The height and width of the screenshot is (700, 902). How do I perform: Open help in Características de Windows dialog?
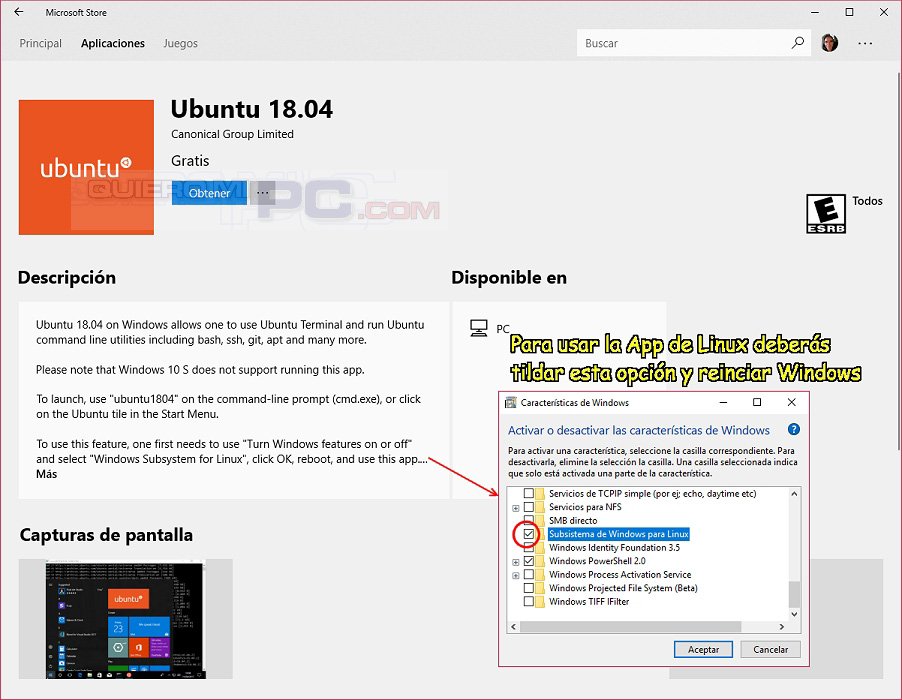[x=793, y=429]
